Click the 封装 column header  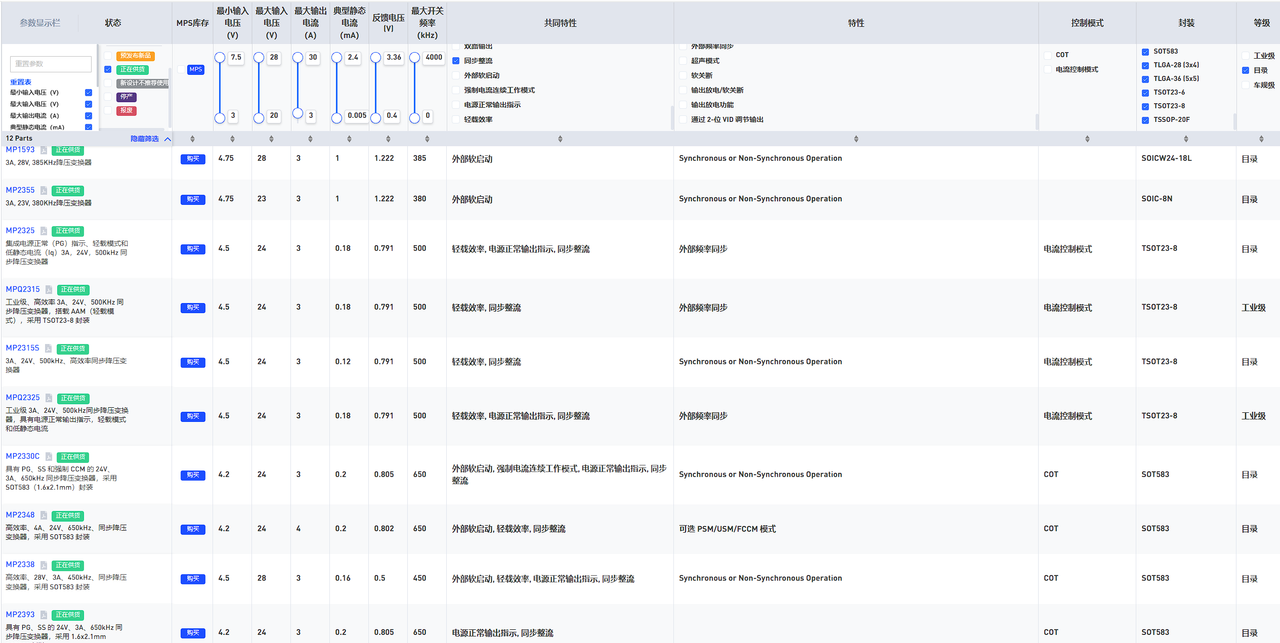click(x=1186, y=22)
